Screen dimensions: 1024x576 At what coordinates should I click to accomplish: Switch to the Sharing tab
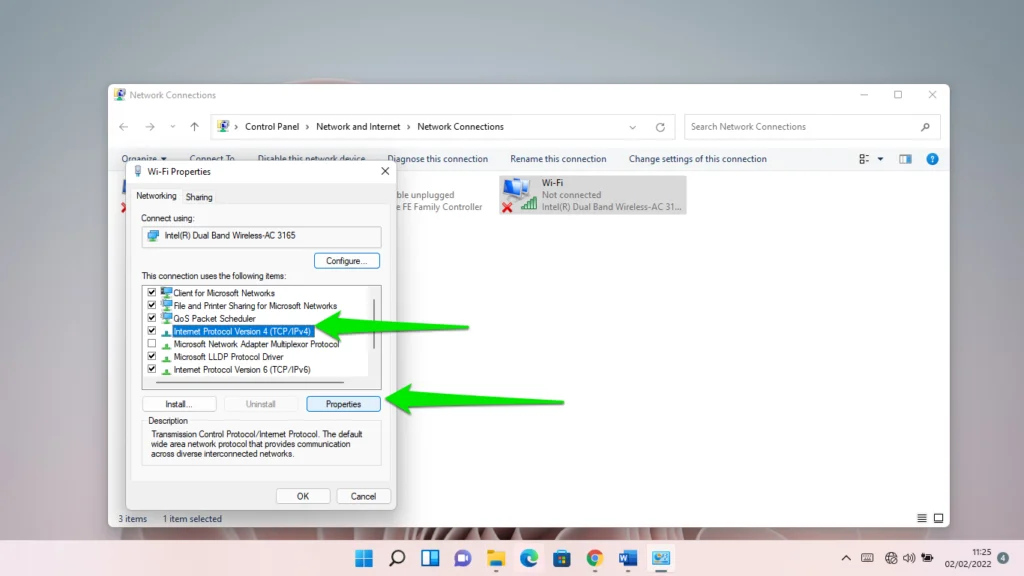(199, 197)
